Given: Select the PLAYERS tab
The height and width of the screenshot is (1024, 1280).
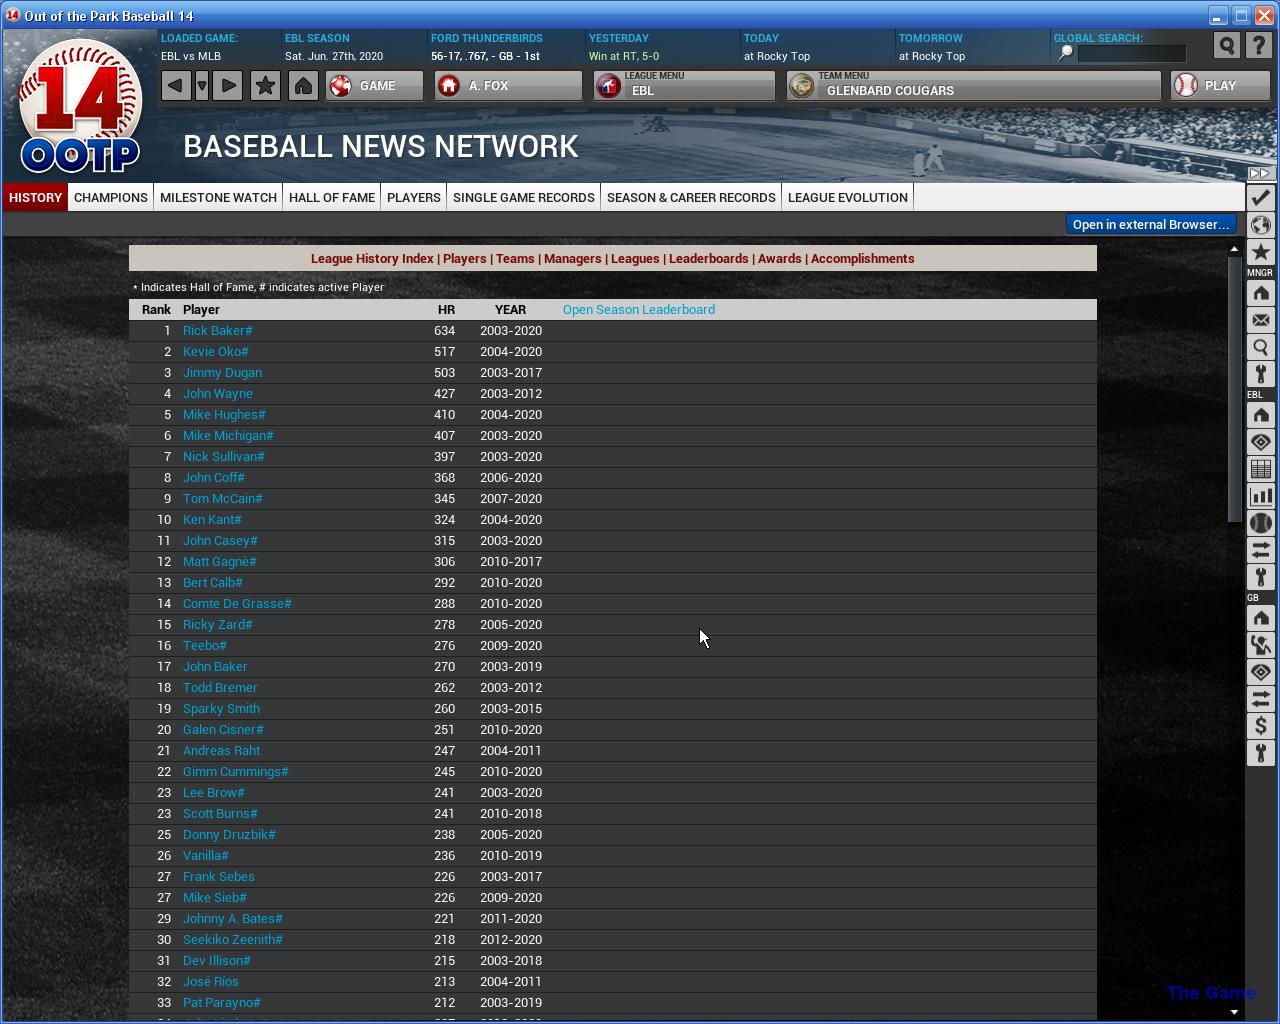Looking at the screenshot, I should pos(414,197).
